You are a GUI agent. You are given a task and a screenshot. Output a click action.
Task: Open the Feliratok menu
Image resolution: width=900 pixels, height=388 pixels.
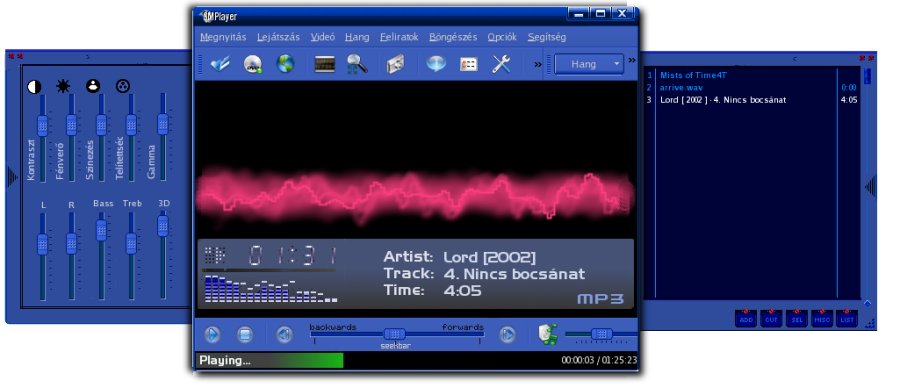coord(399,37)
